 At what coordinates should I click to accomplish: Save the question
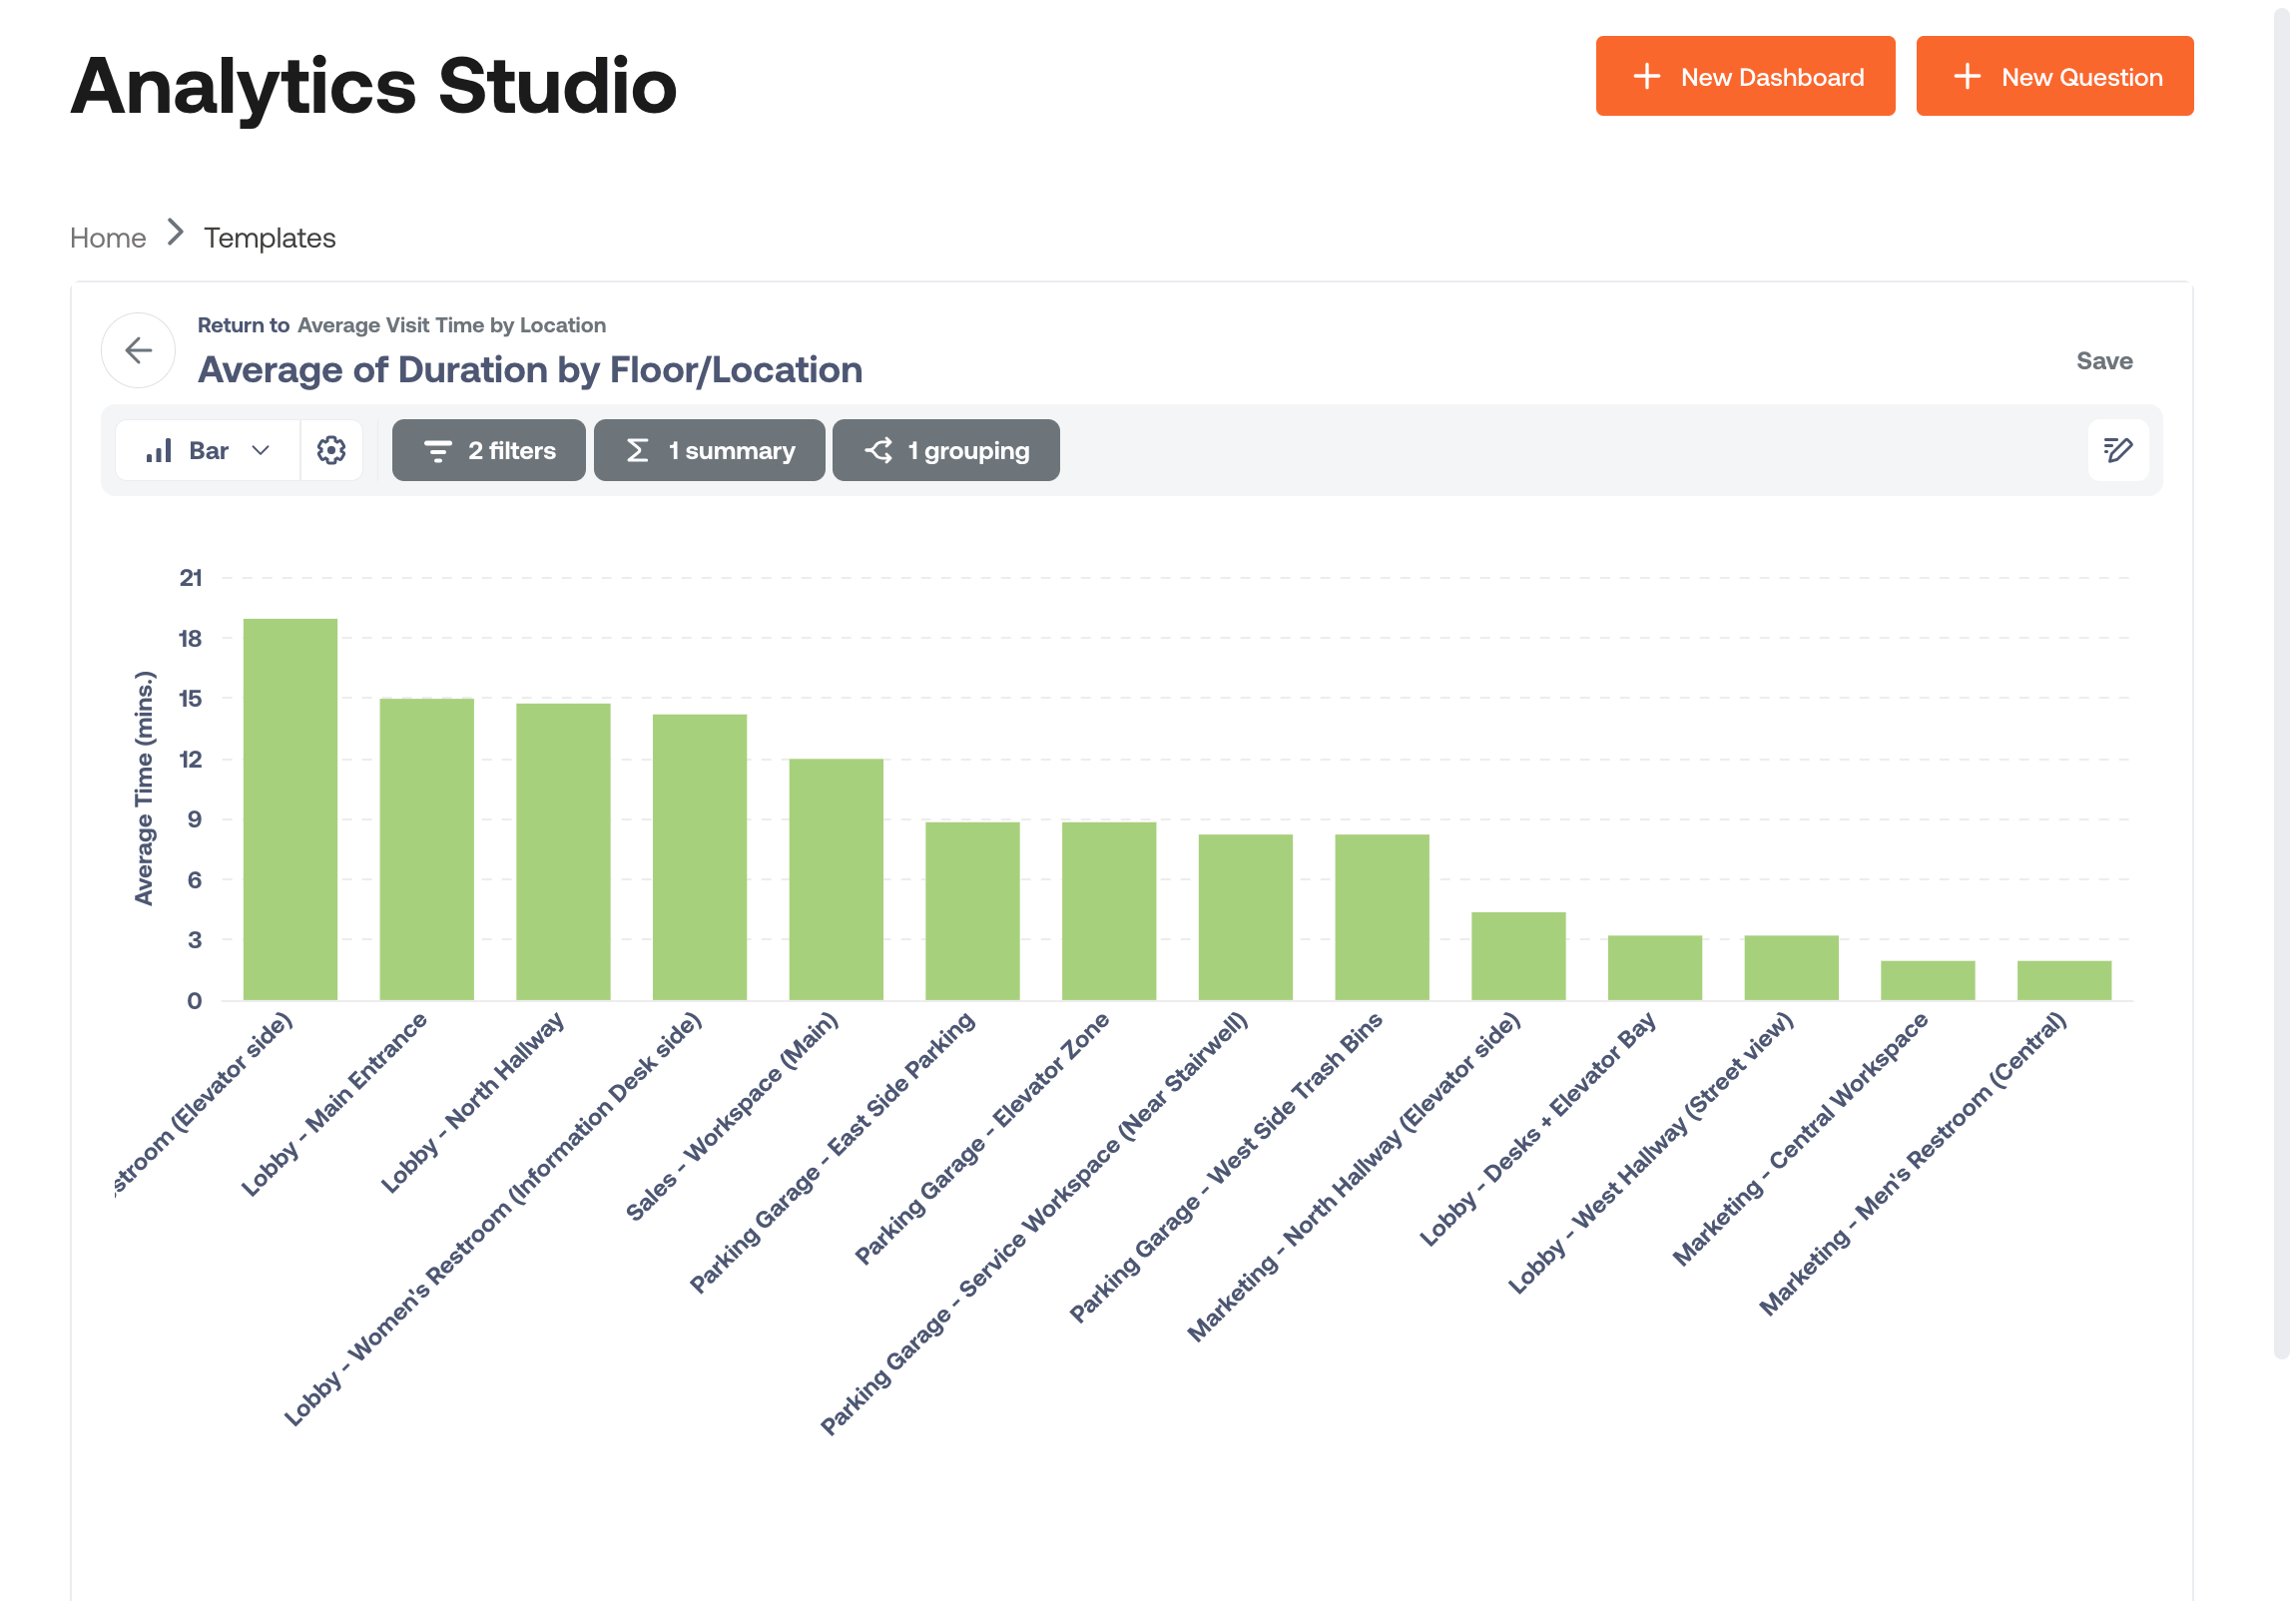pyautogui.click(x=2103, y=361)
